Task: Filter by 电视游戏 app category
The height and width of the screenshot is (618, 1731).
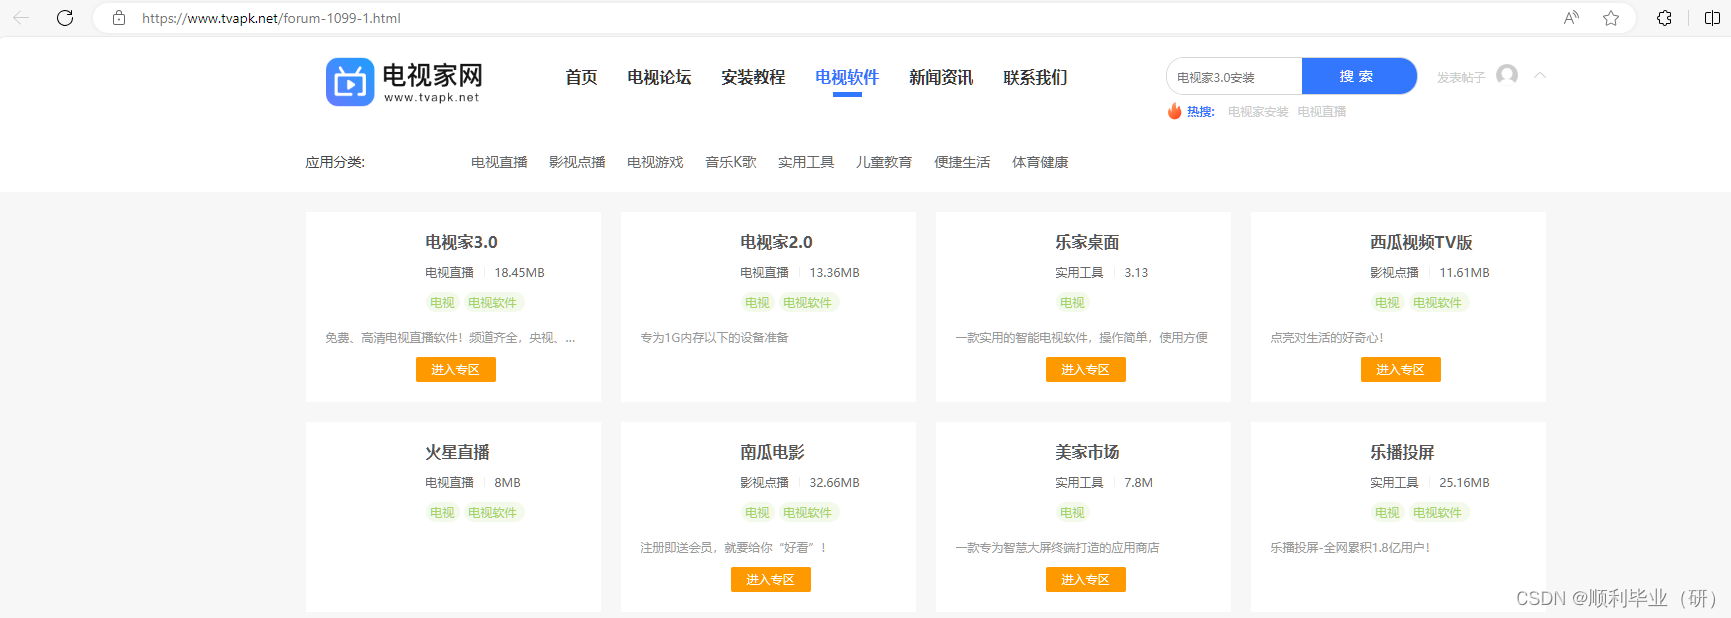Action: 655,162
